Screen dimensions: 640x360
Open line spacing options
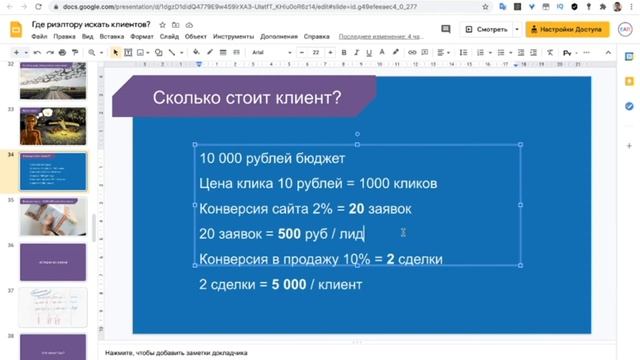coord(463,53)
